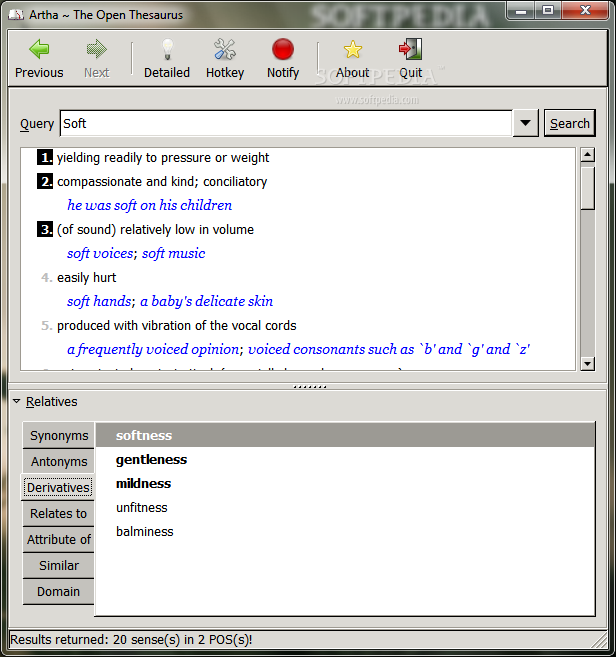Click the pane divider handle dots
Screen dimensions: 616x657
pos(310,387)
